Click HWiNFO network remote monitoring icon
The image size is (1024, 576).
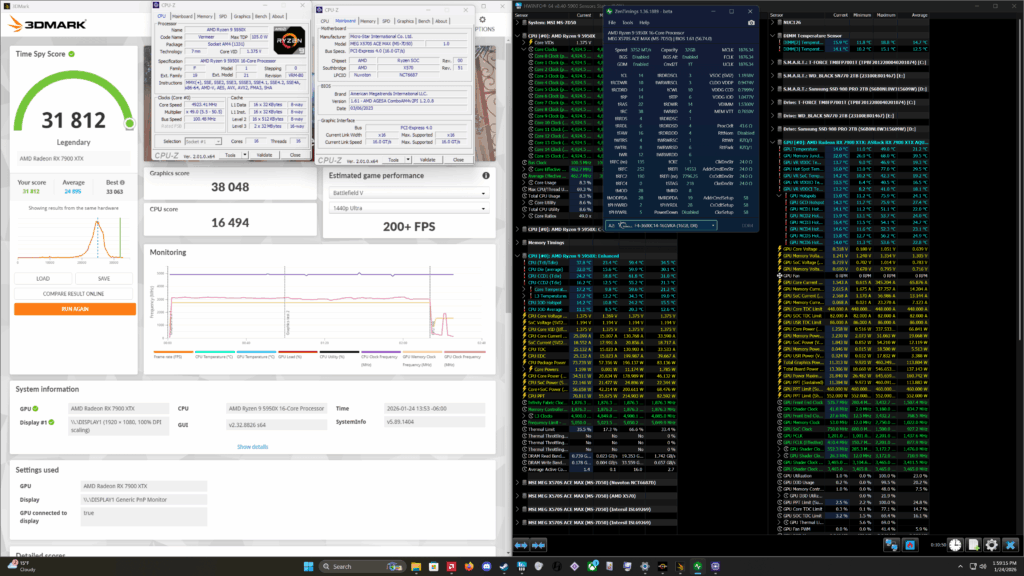click(891, 545)
